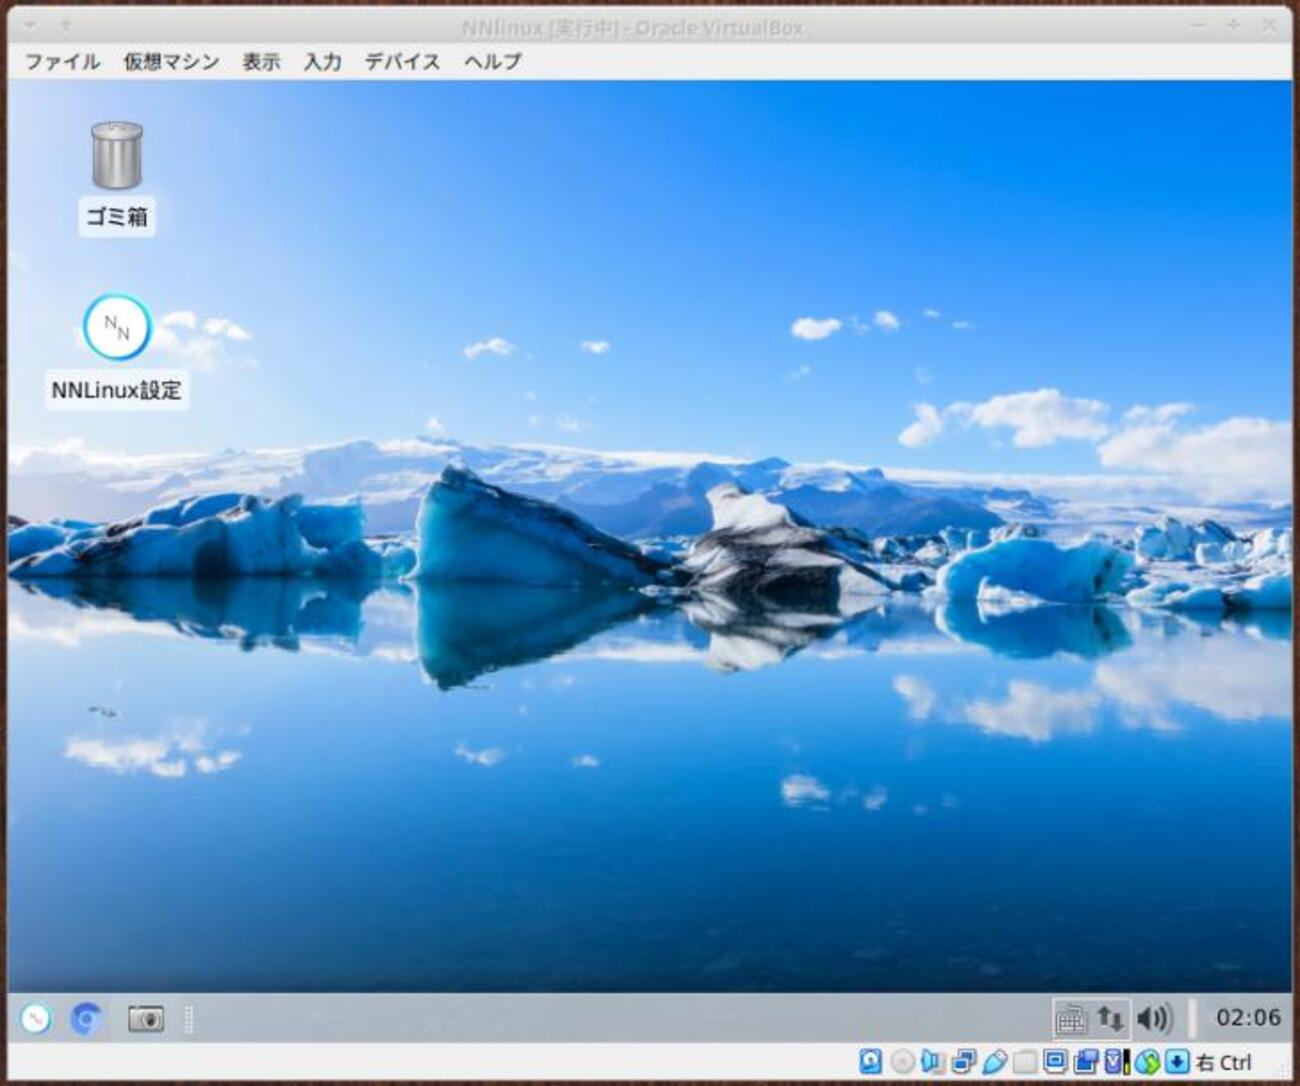Click the display indicator in VirtualBox status bar
Viewport: 1300px width, 1086px height.
tap(1055, 1061)
